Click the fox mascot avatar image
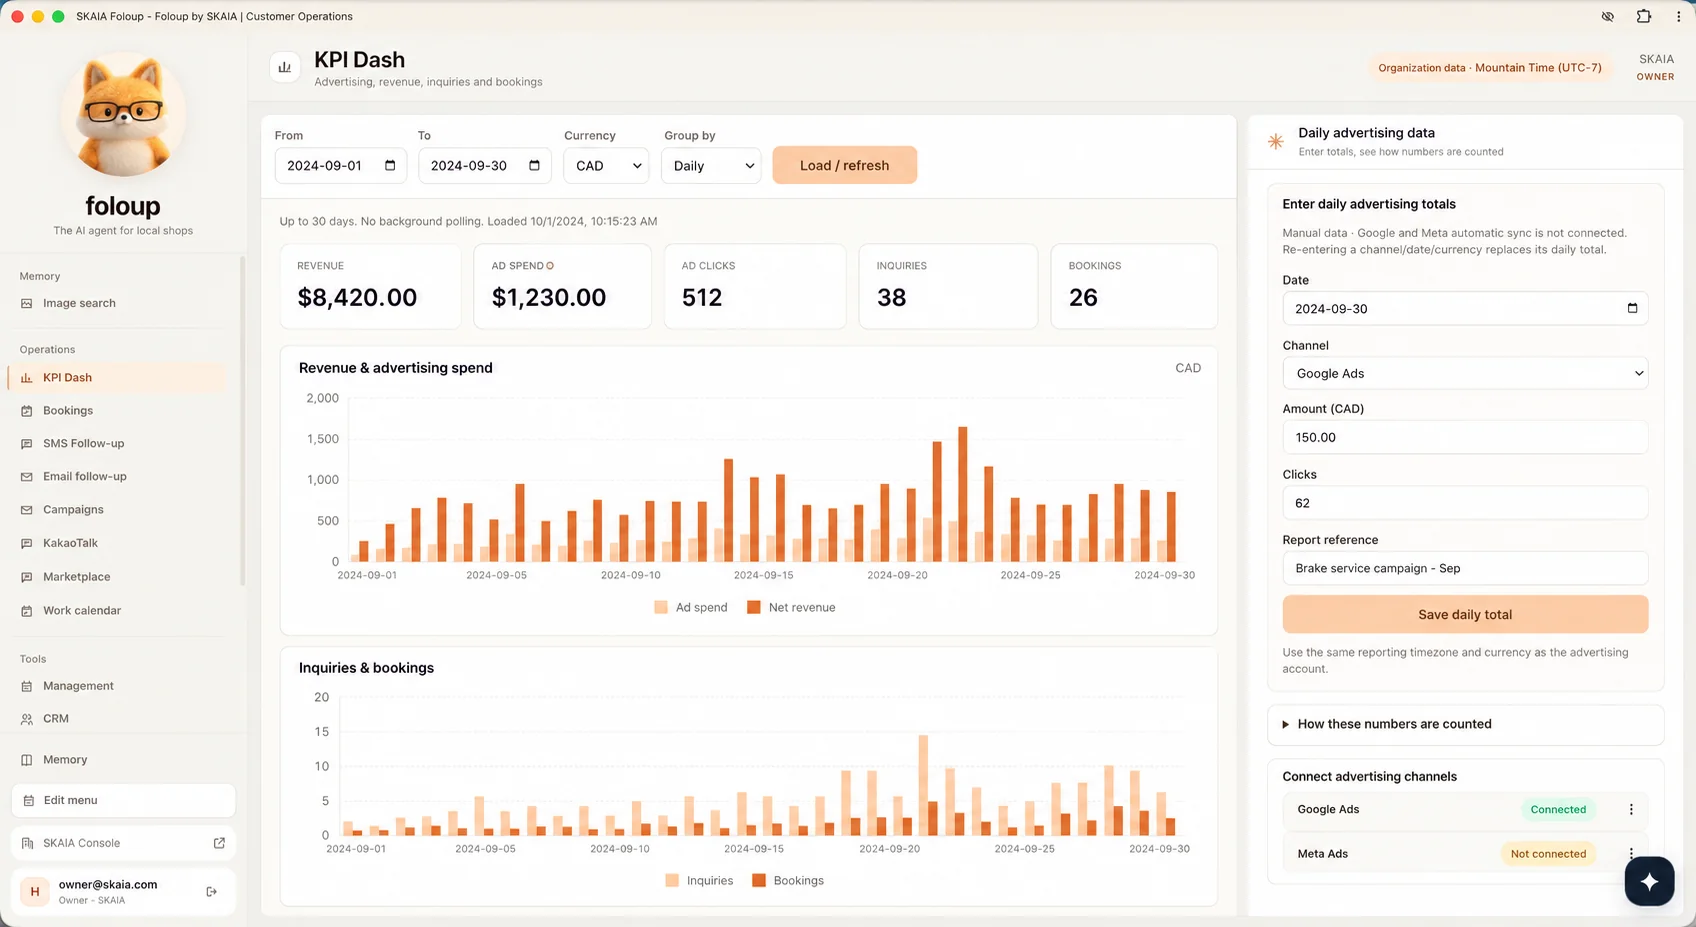Screen dimensions: 1696x927 click(x=123, y=116)
